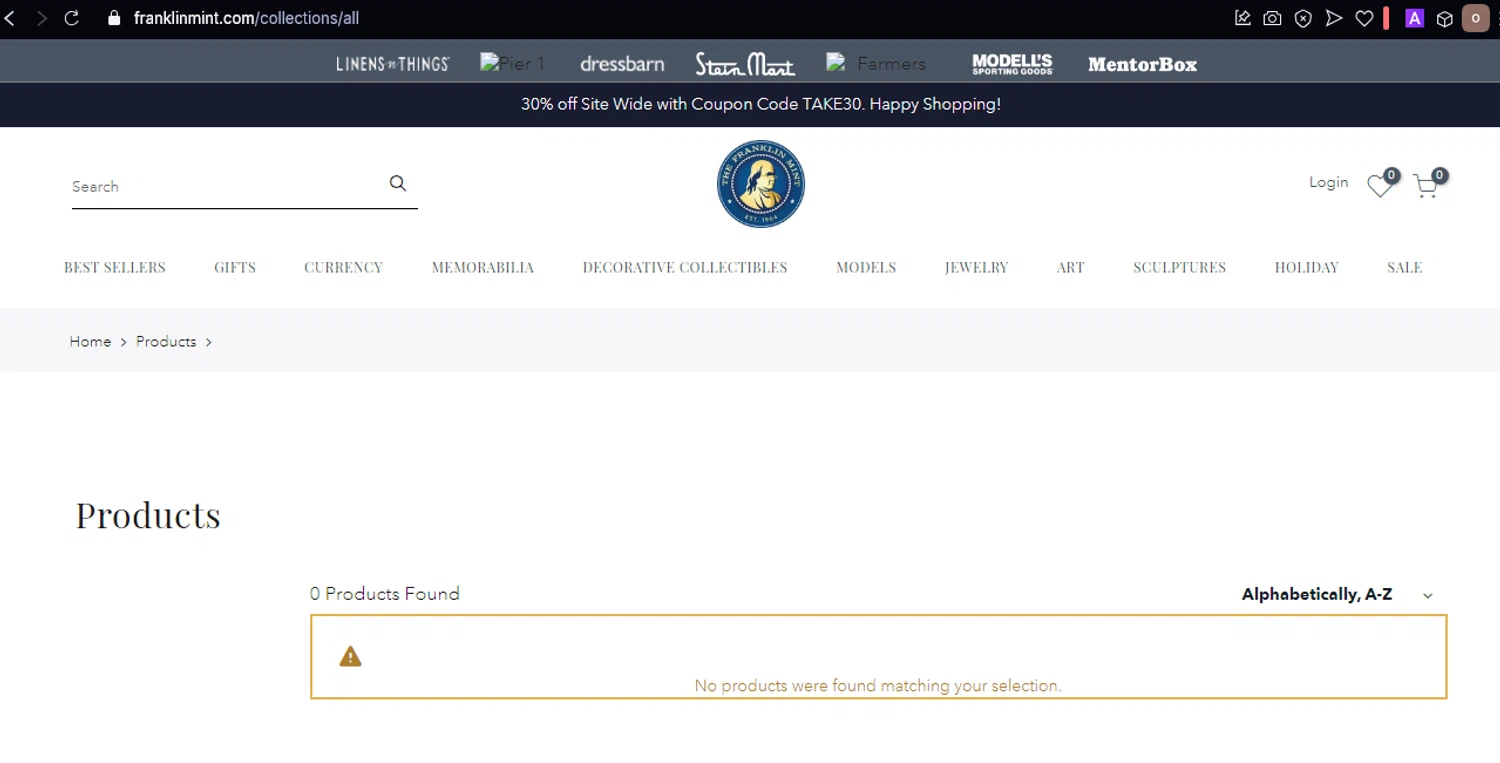Open the Farmers brand link
This screenshot has height=763, width=1500.
click(x=876, y=64)
